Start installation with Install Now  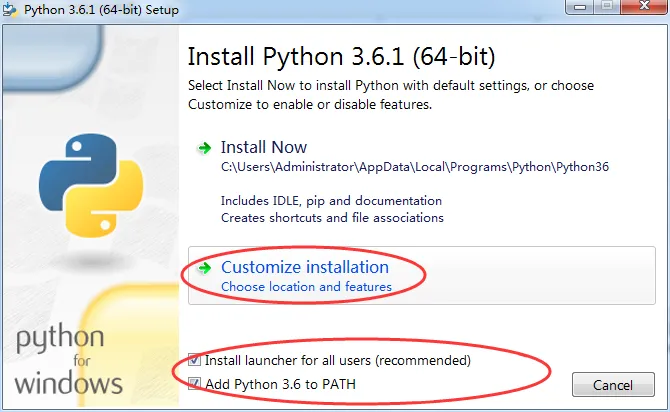click(x=264, y=147)
